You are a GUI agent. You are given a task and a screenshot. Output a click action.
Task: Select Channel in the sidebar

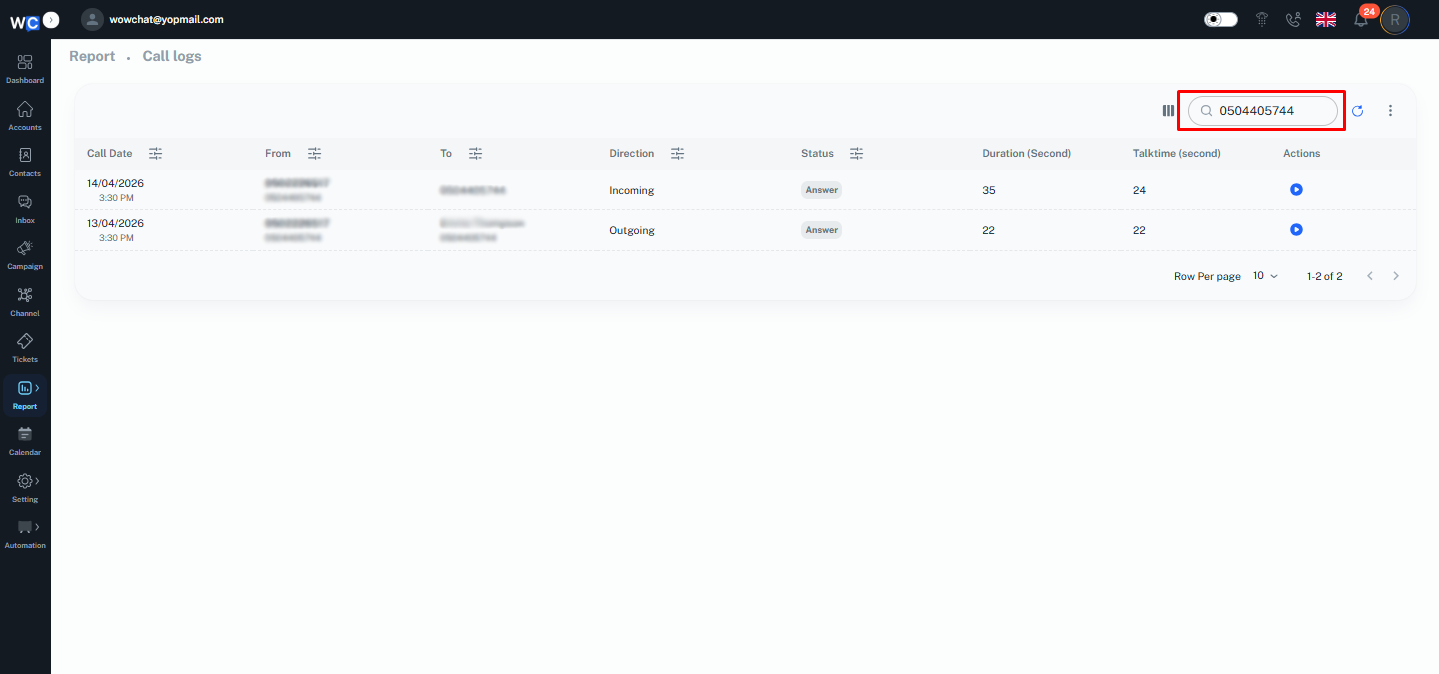pos(25,301)
